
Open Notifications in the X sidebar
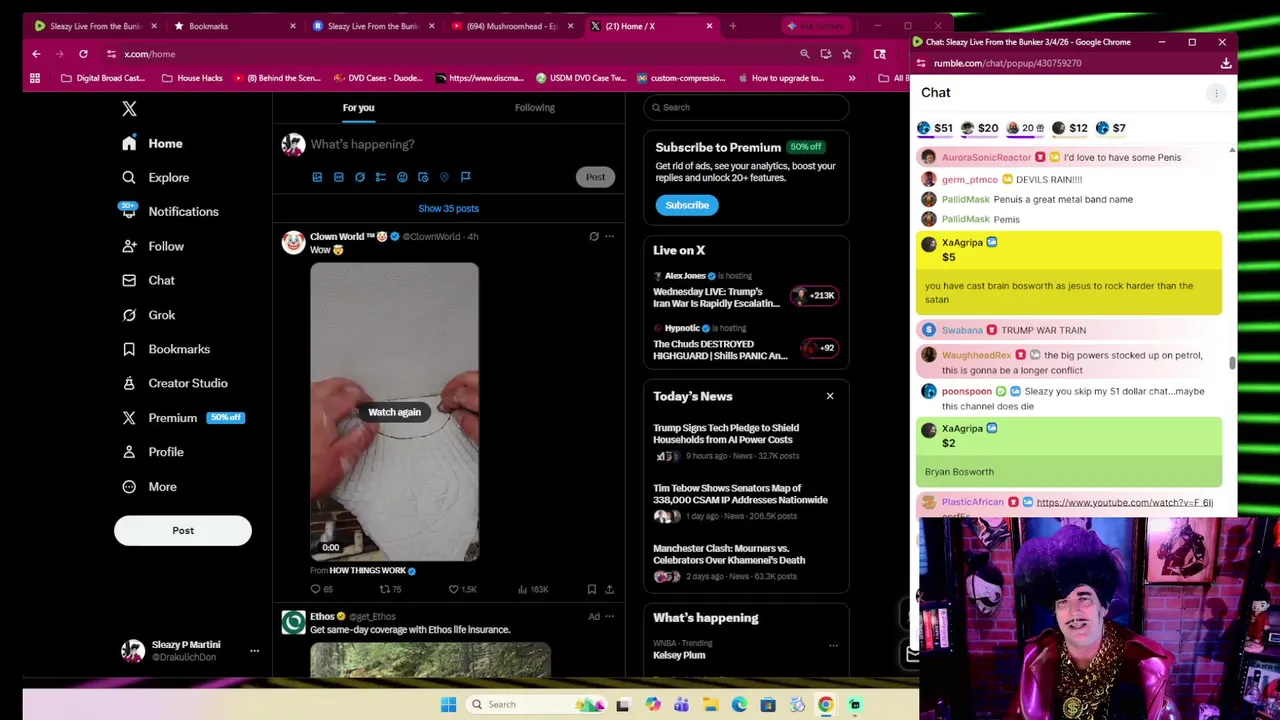click(x=170, y=211)
